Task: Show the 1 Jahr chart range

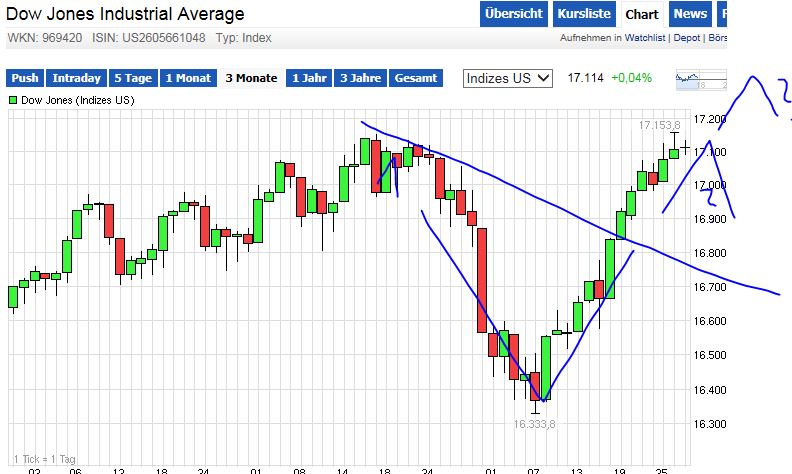Action: 310,78
